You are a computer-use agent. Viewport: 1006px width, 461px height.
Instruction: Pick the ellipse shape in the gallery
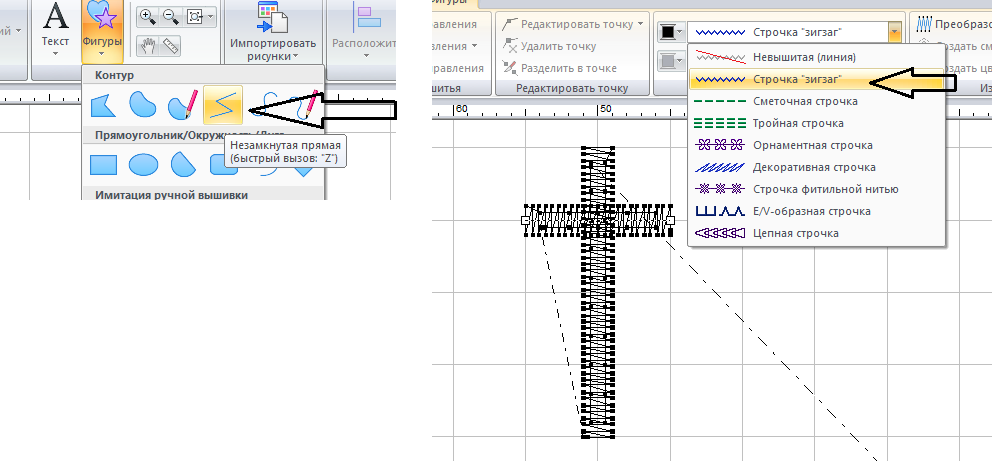(143, 163)
